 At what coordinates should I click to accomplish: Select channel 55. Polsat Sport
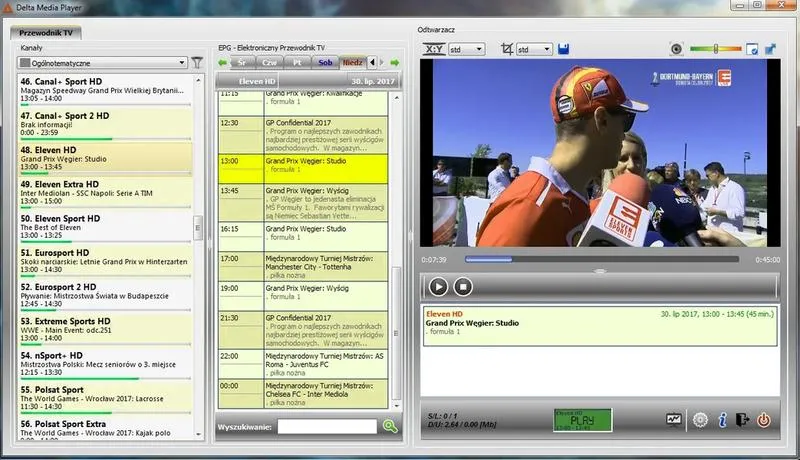[x=105, y=398]
